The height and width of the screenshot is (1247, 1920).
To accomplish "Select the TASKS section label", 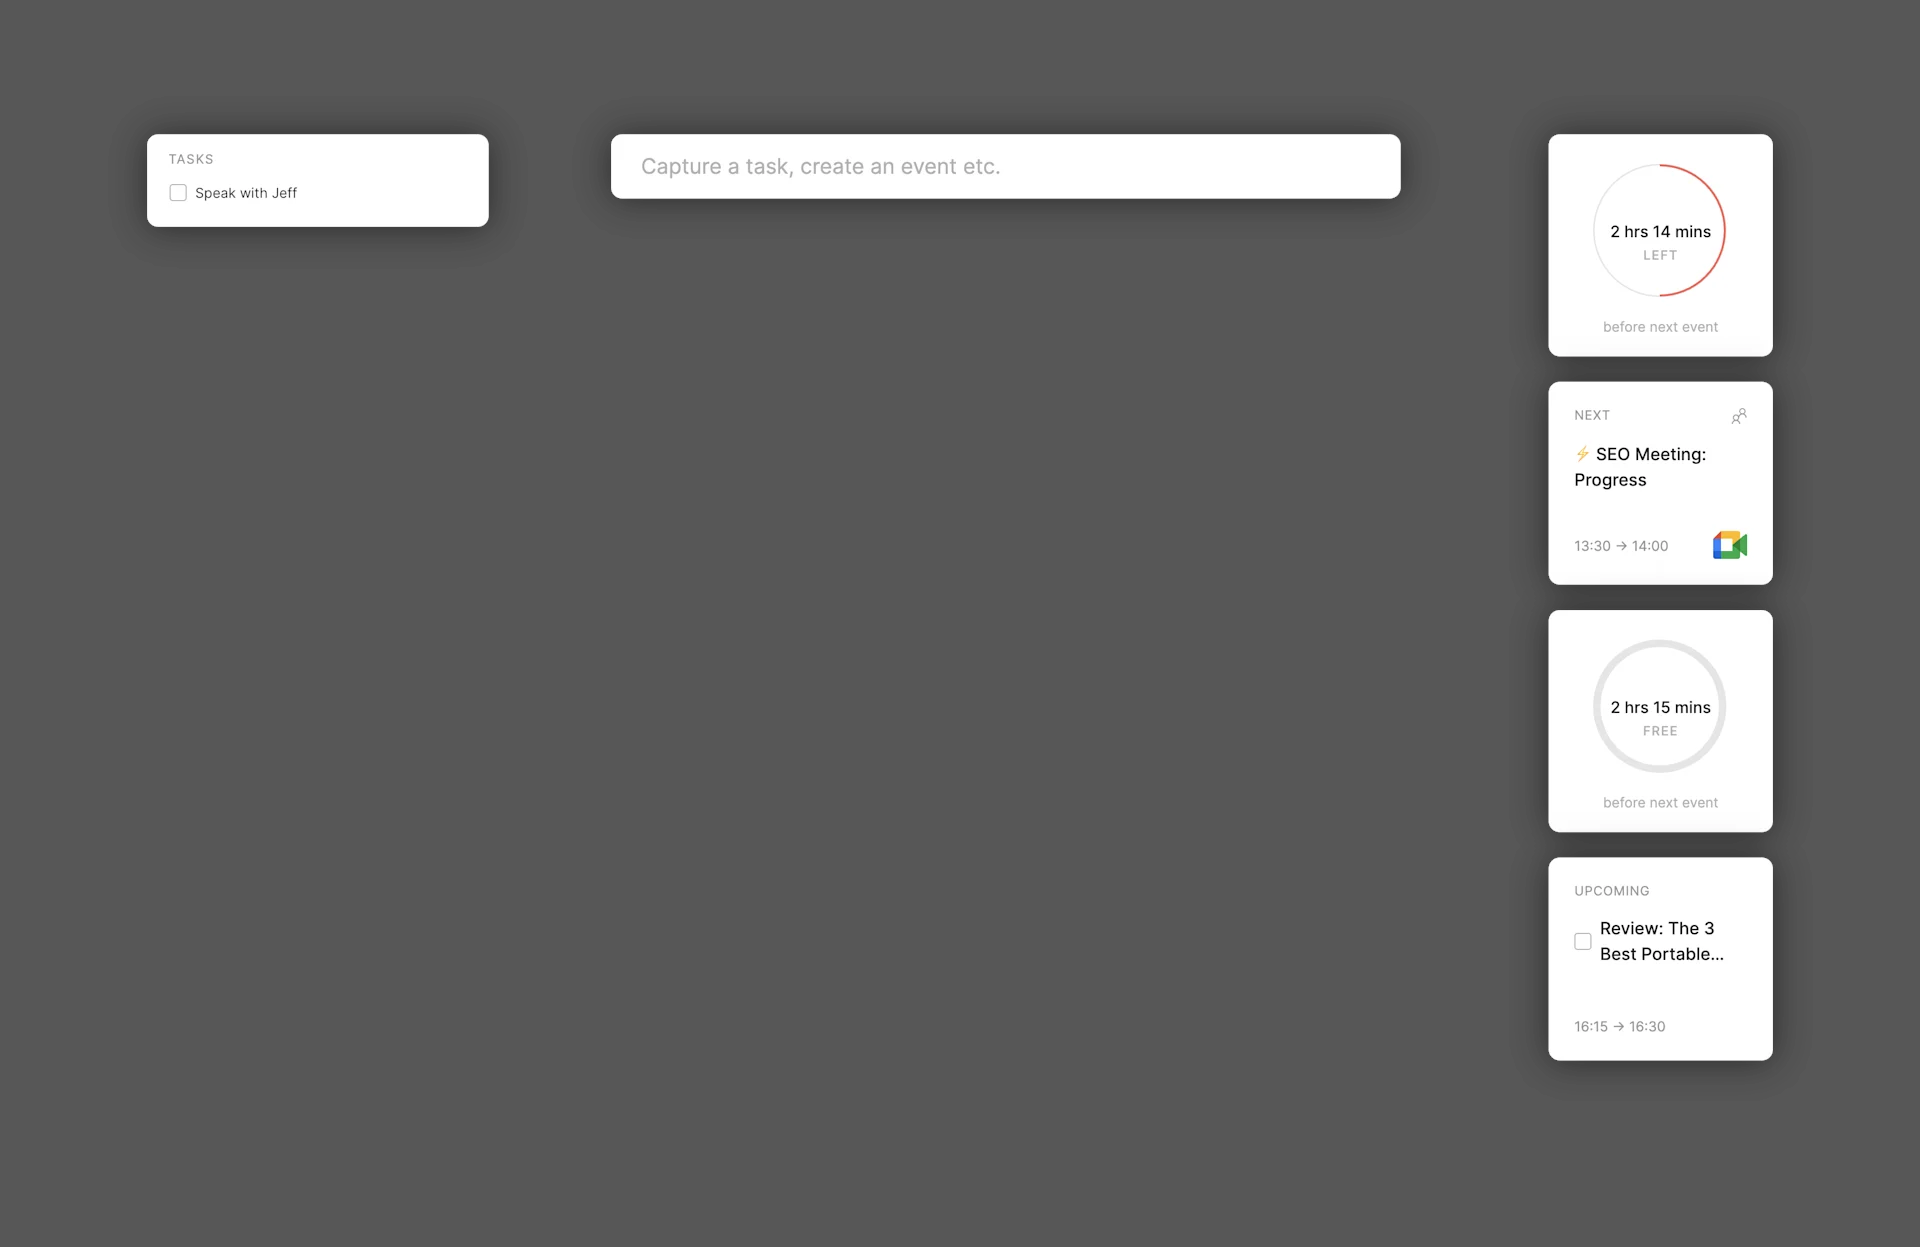I will coord(190,158).
